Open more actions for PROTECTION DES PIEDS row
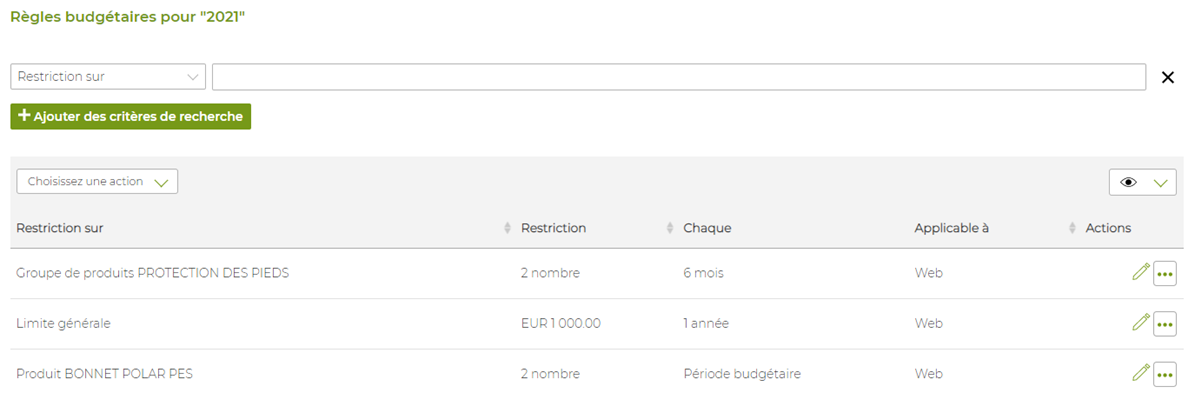1195x413 pixels. pos(1165,273)
